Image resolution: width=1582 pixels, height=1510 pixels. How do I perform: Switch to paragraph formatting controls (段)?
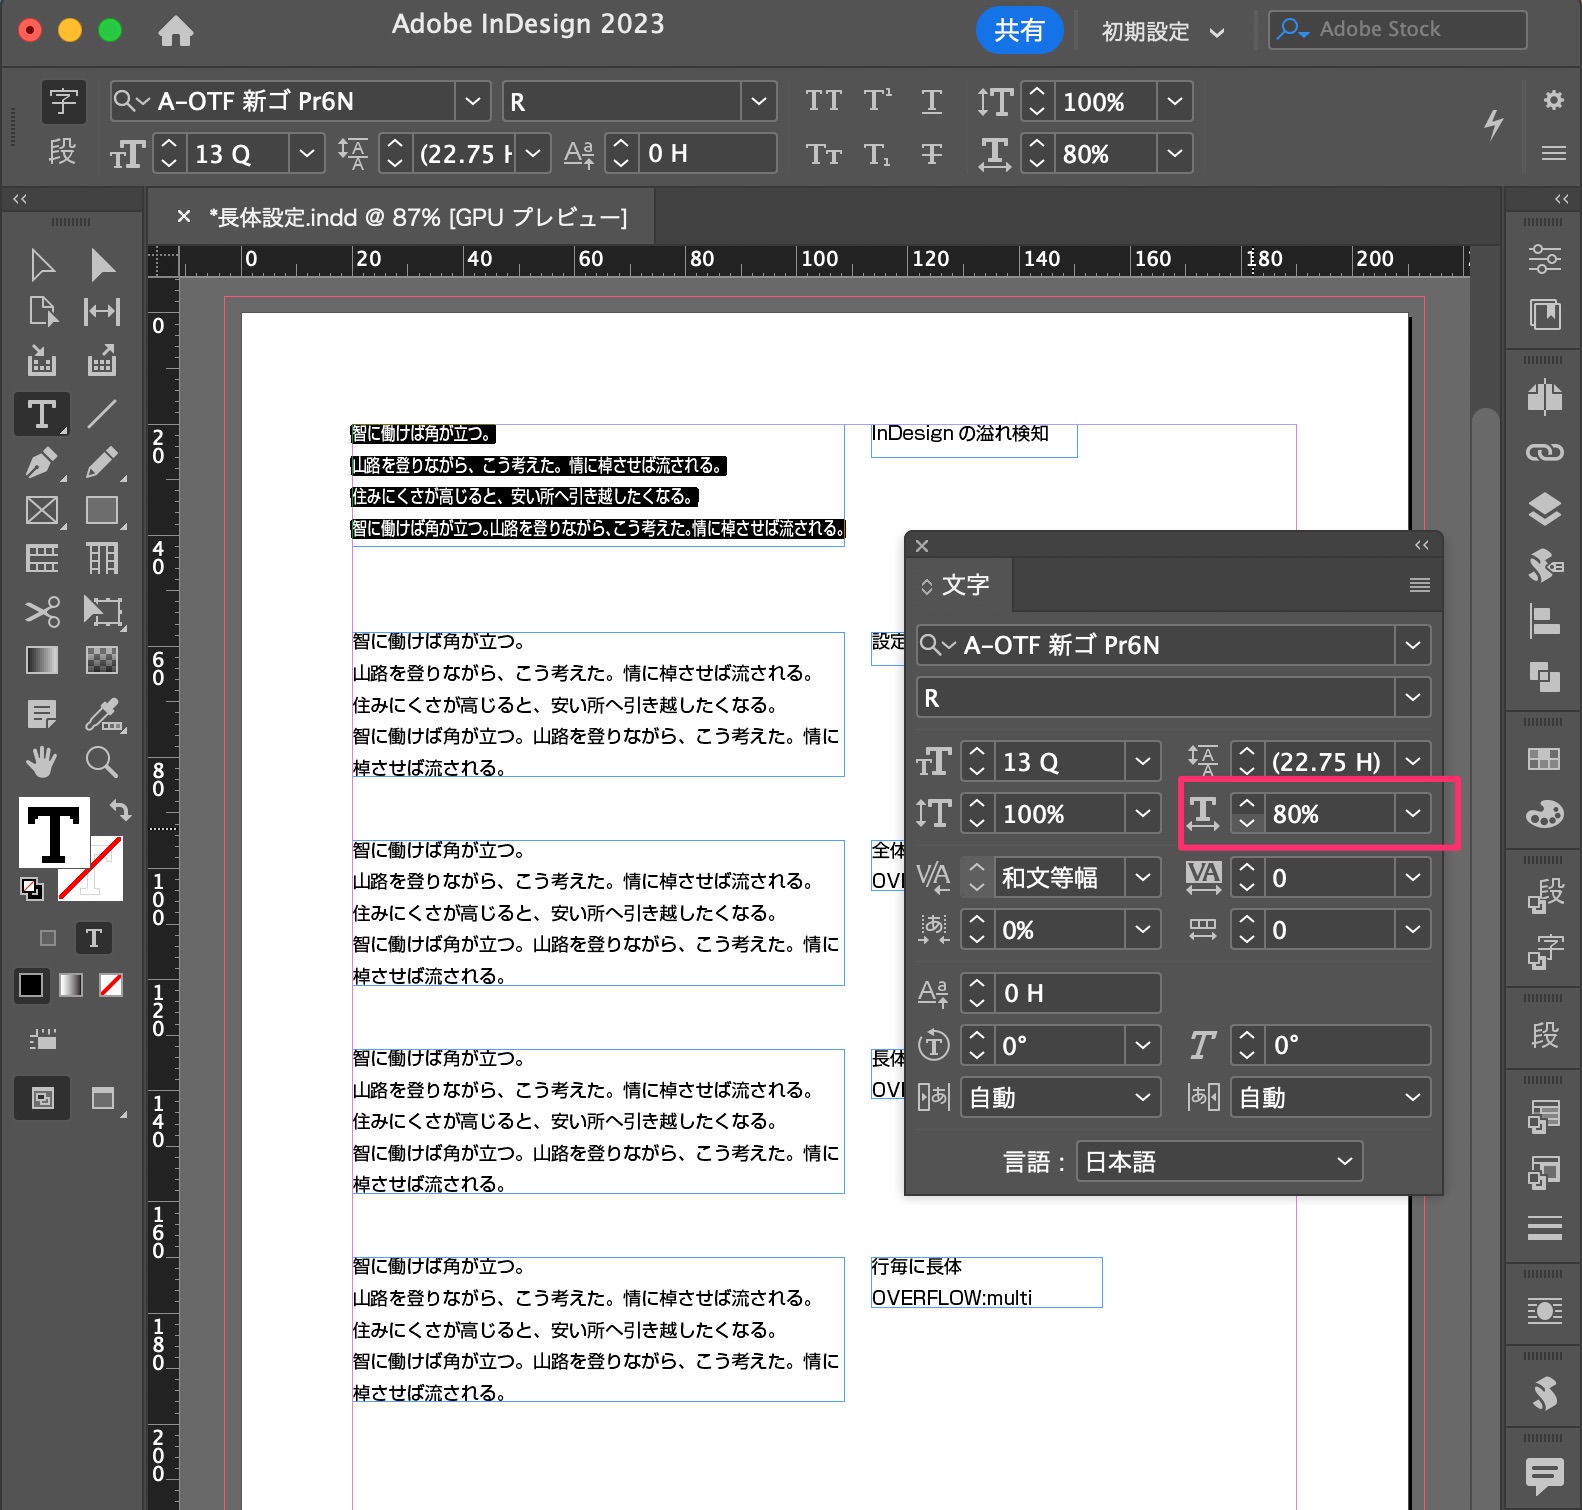(x=63, y=152)
